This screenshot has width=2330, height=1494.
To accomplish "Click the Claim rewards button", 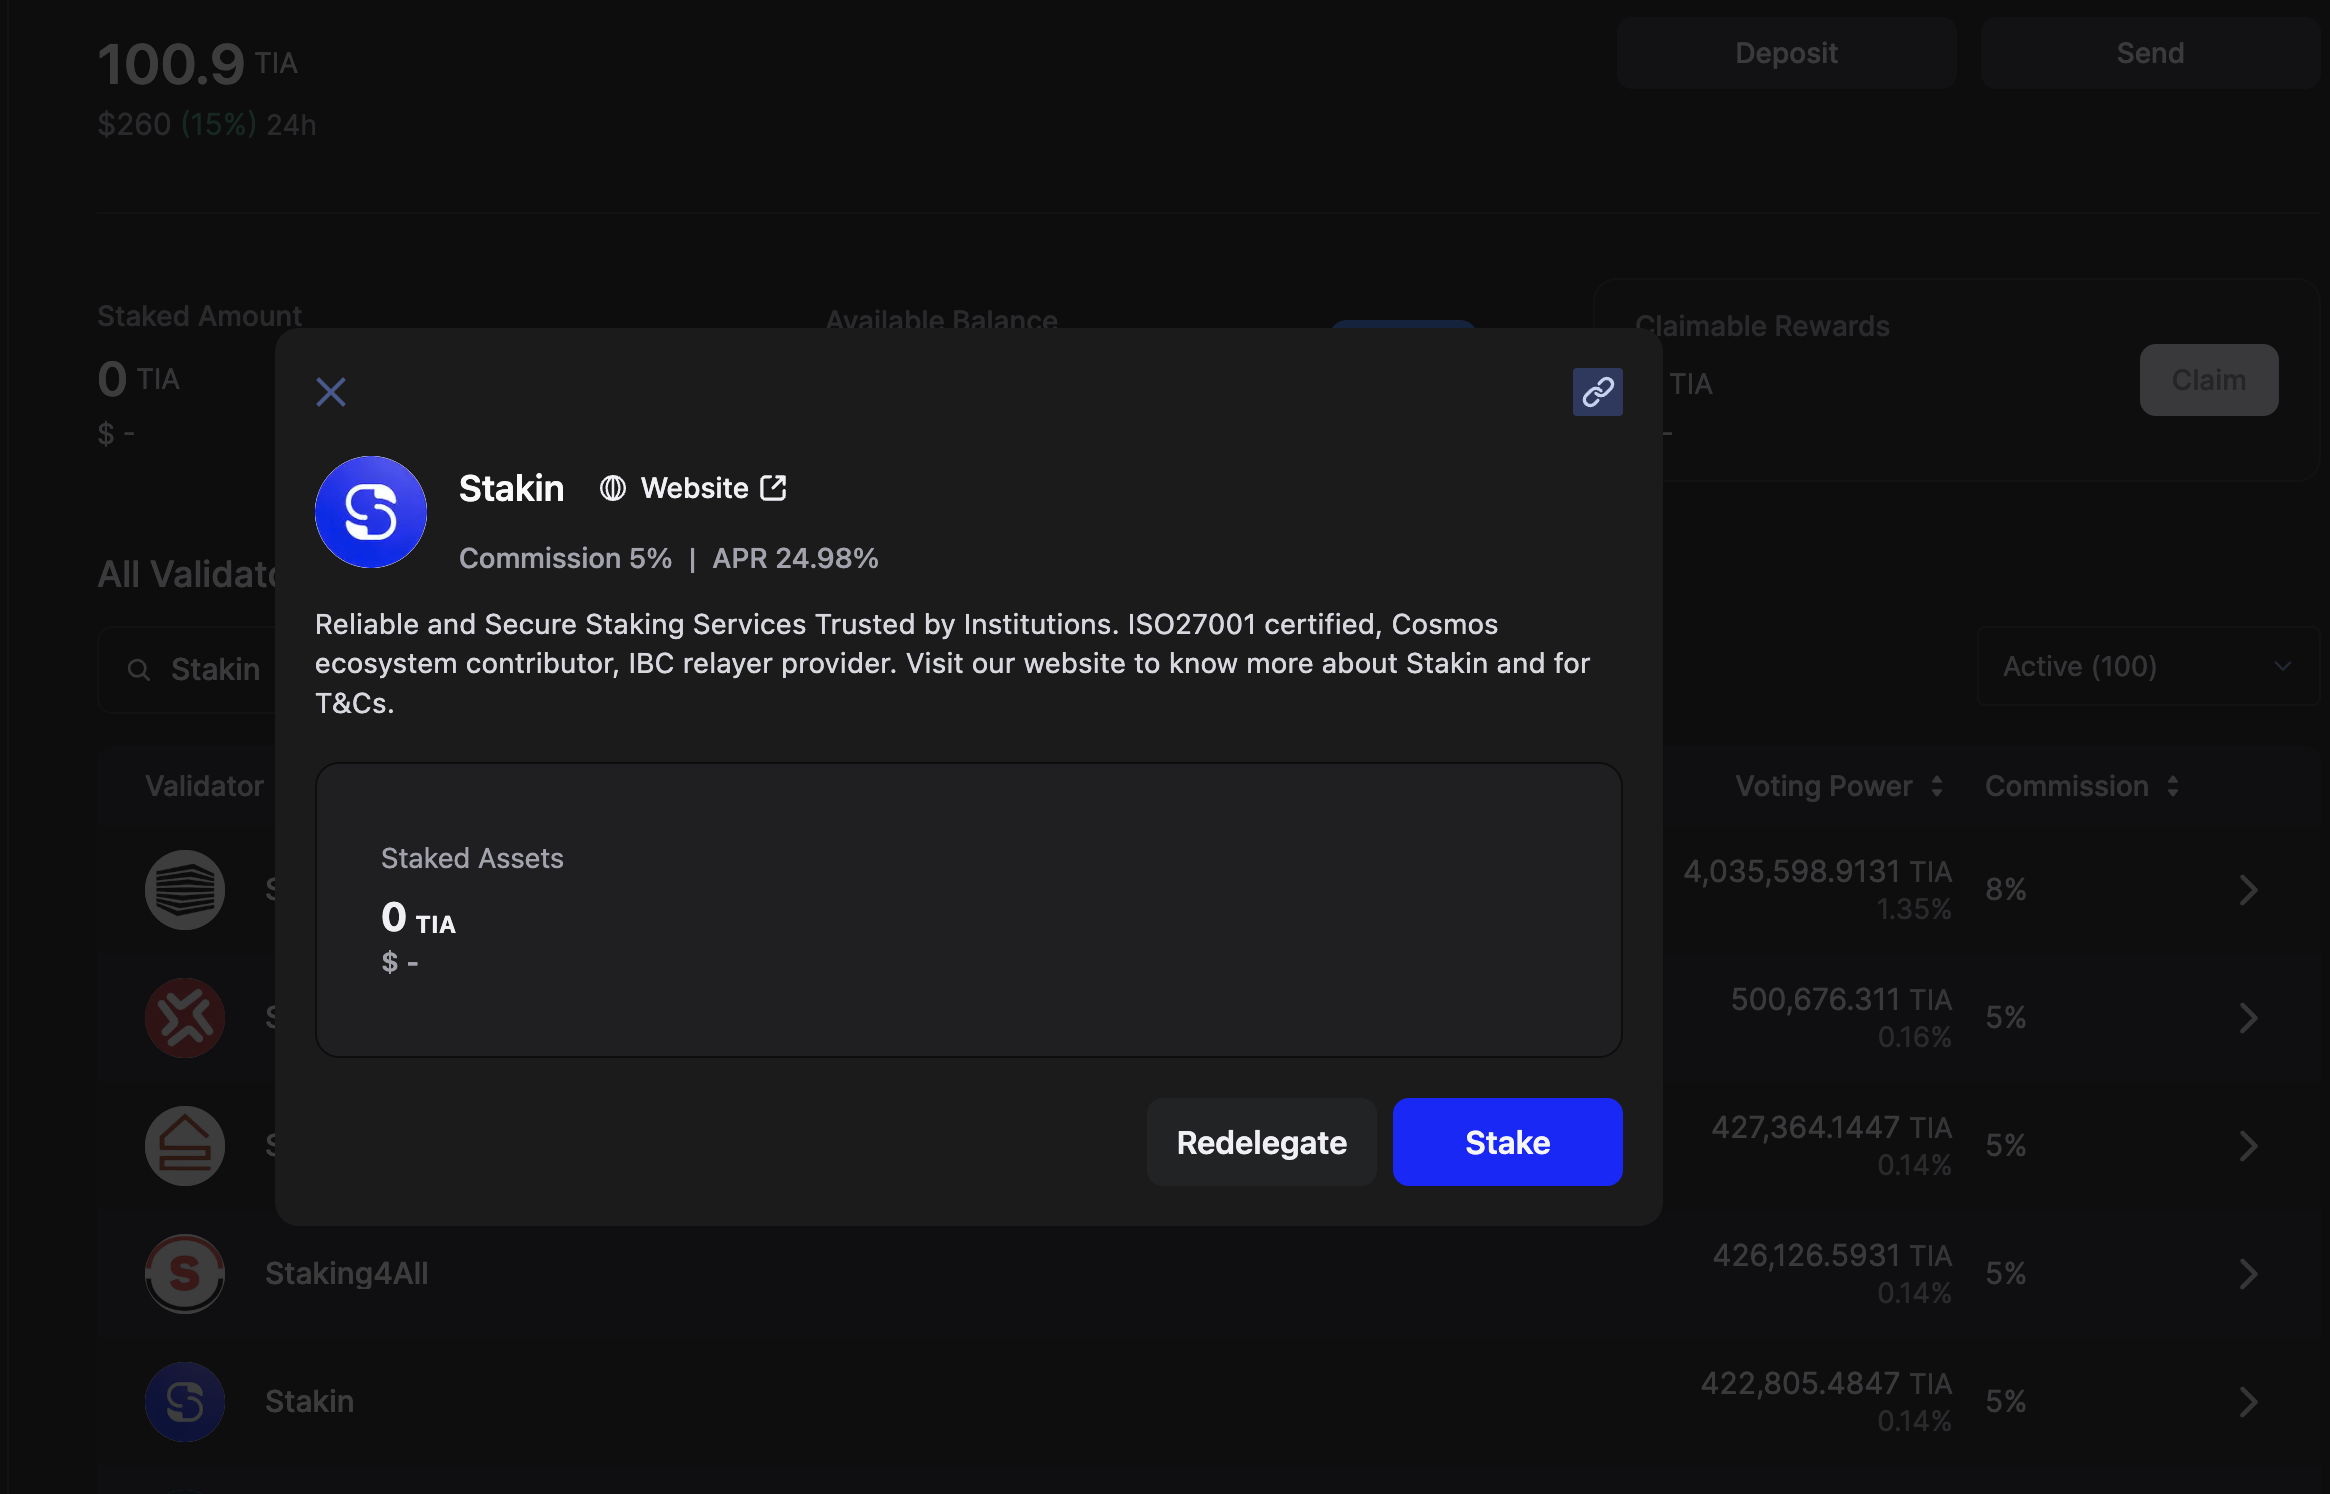I will (2208, 380).
